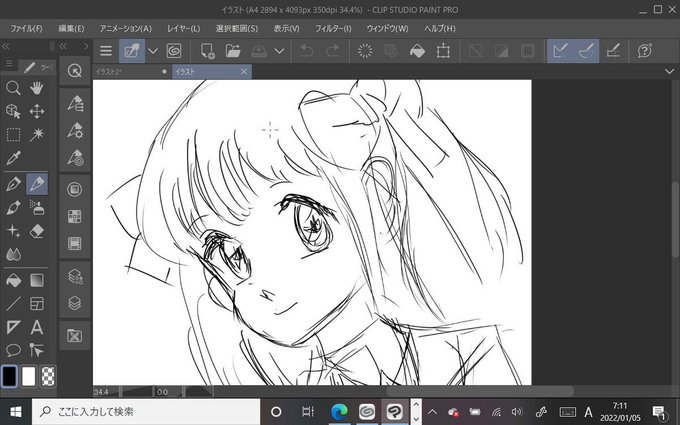Image resolution: width=680 pixels, height=425 pixels.
Task: Expand dropdown next to CLIP STUDIO button
Action: coord(153,51)
